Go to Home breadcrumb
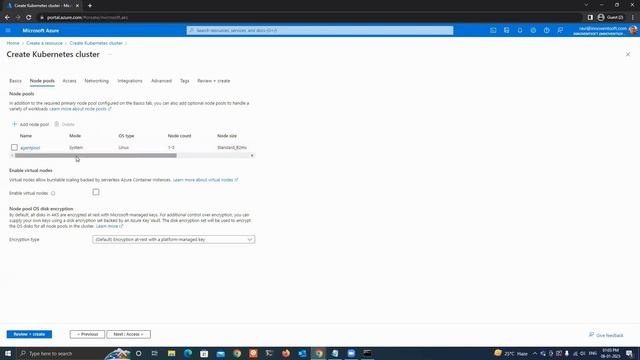The image size is (640, 360). (13, 43)
